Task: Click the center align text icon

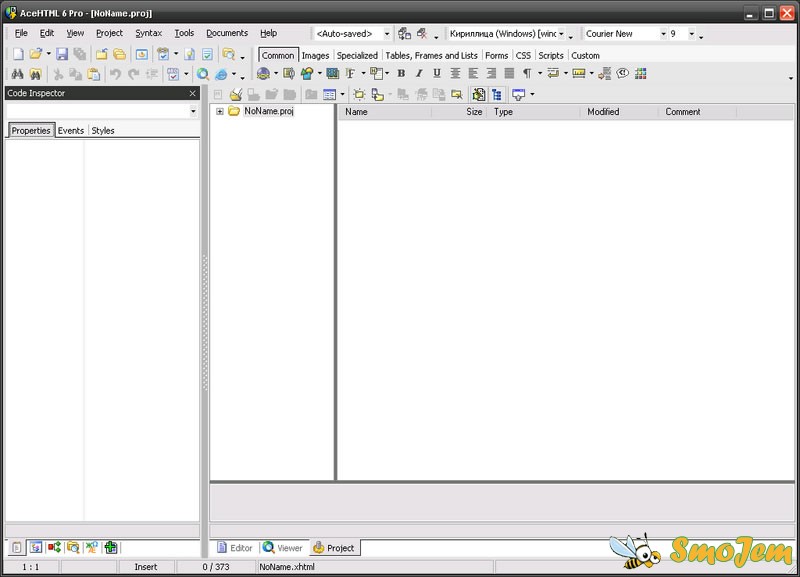Action: [455, 73]
